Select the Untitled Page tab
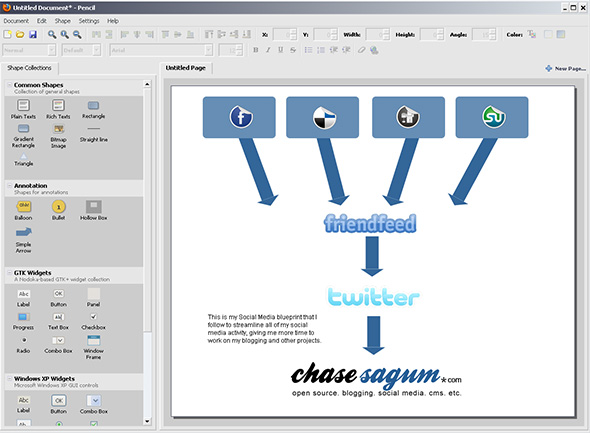590x433 pixels. [x=186, y=68]
